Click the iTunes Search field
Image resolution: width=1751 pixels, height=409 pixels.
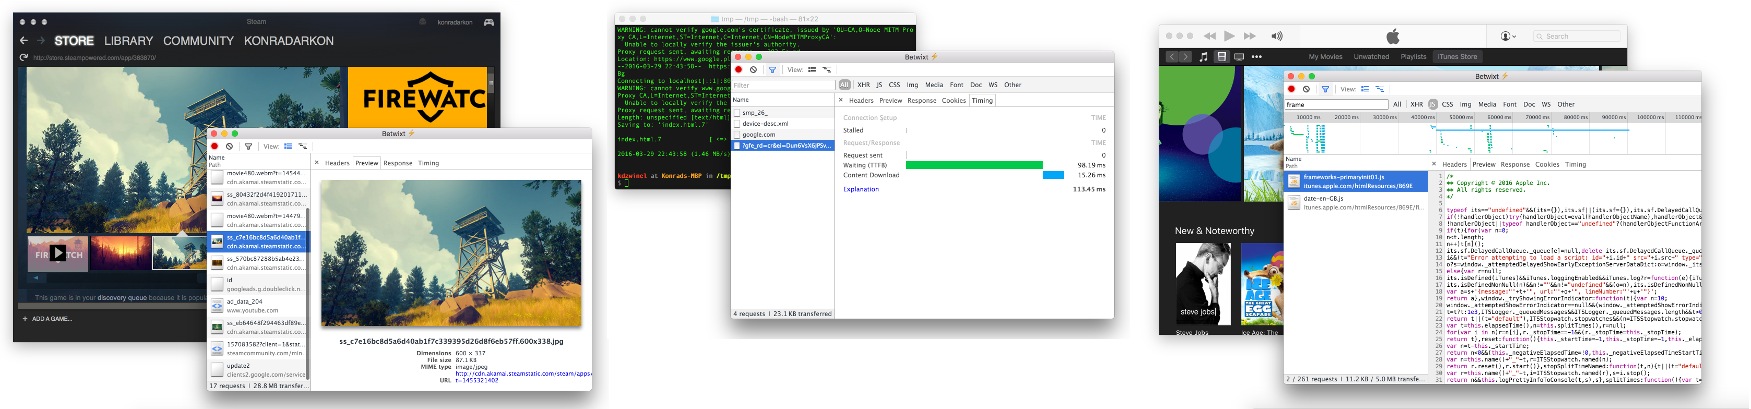(x=1578, y=36)
